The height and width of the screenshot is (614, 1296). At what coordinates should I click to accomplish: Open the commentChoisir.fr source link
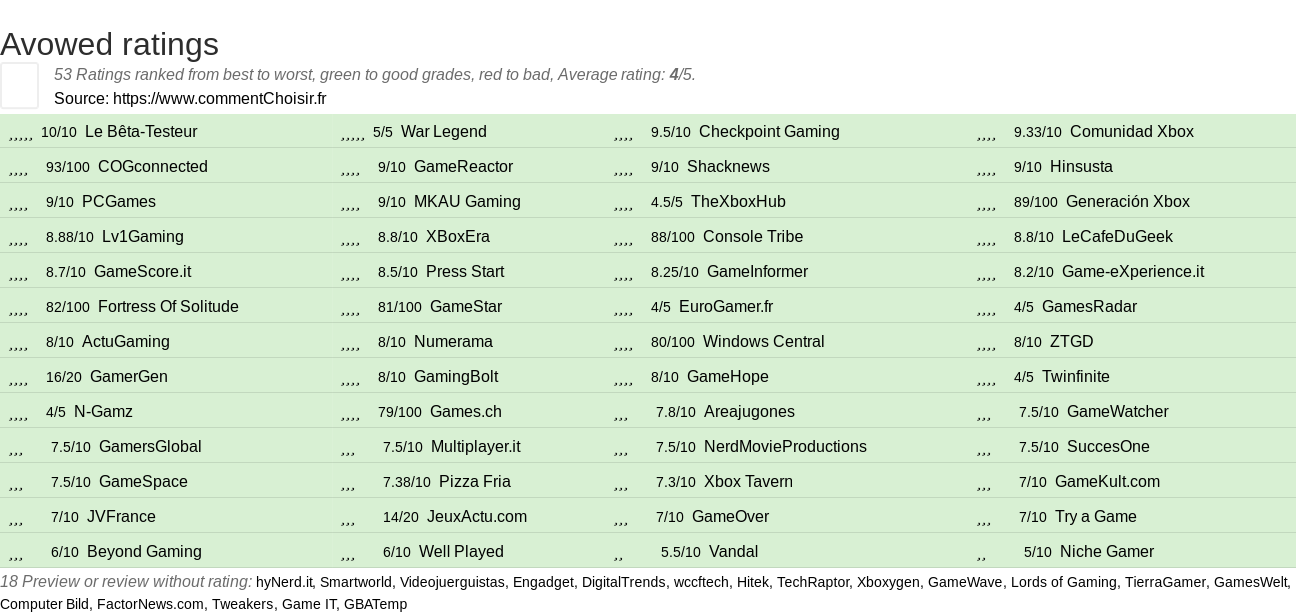[220, 98]
